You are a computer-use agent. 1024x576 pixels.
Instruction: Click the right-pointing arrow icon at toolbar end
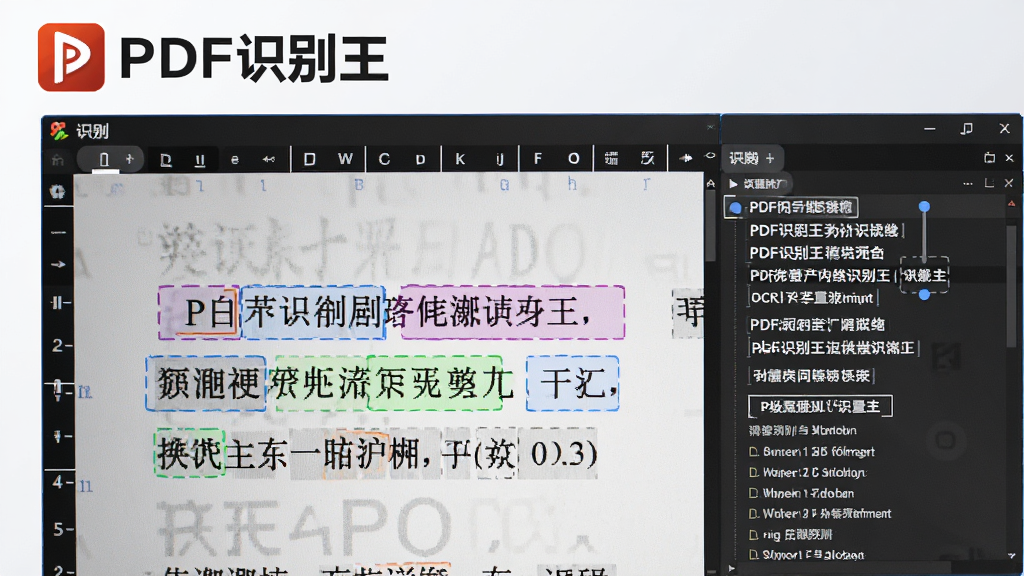click(x=685, y=159)
